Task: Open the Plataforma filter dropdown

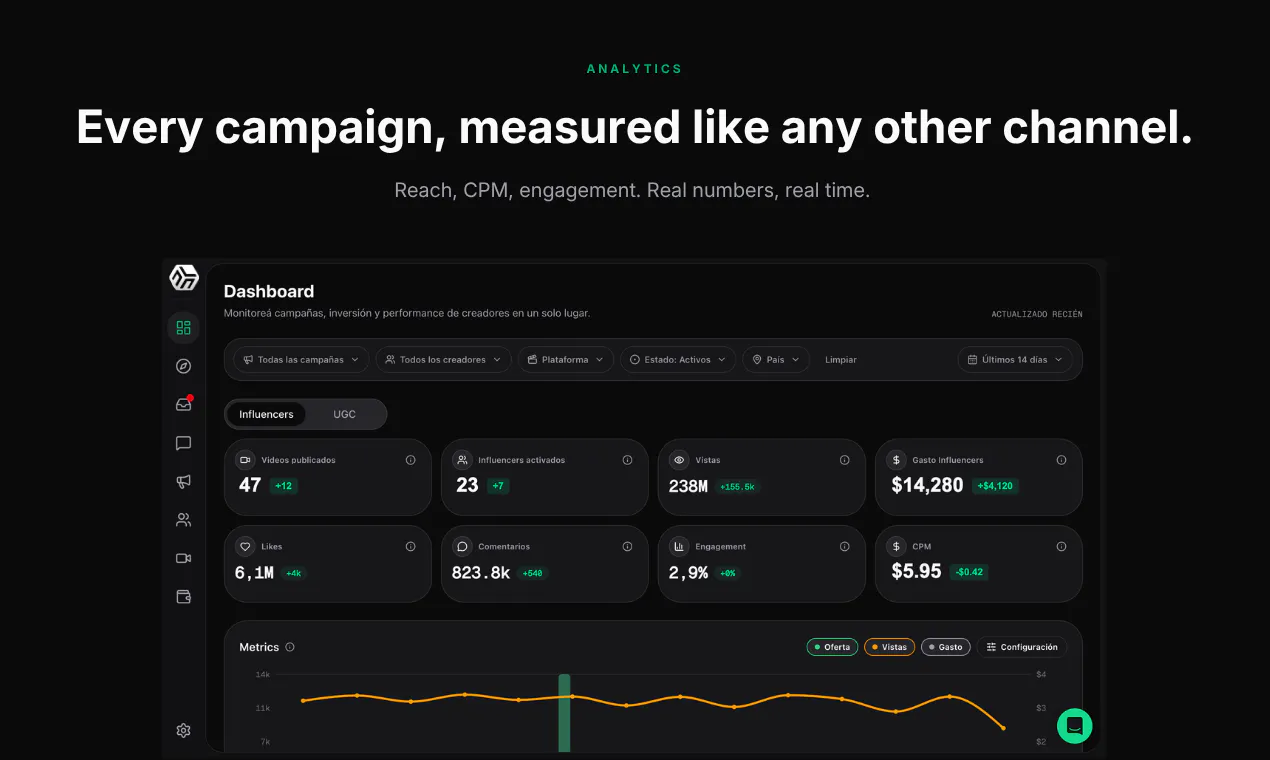Action: tap(565, 360)
